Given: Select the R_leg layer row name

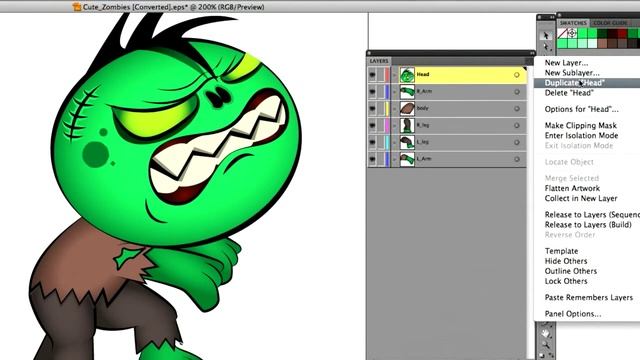Looking at the screenshot, I should [423, 125].
